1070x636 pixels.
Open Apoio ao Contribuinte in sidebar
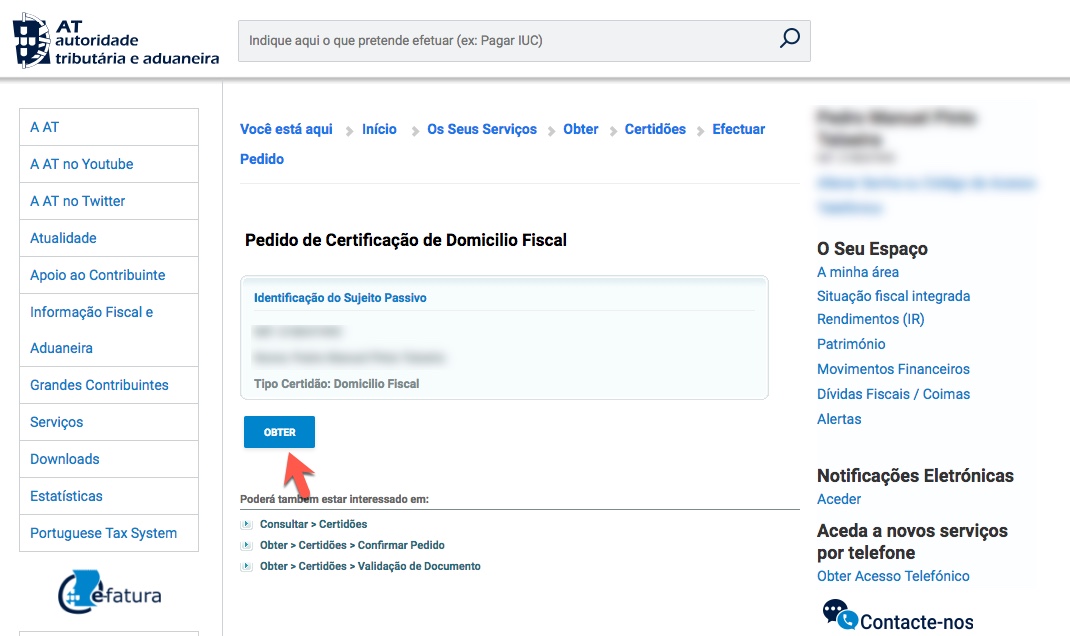tap(97, 275)
